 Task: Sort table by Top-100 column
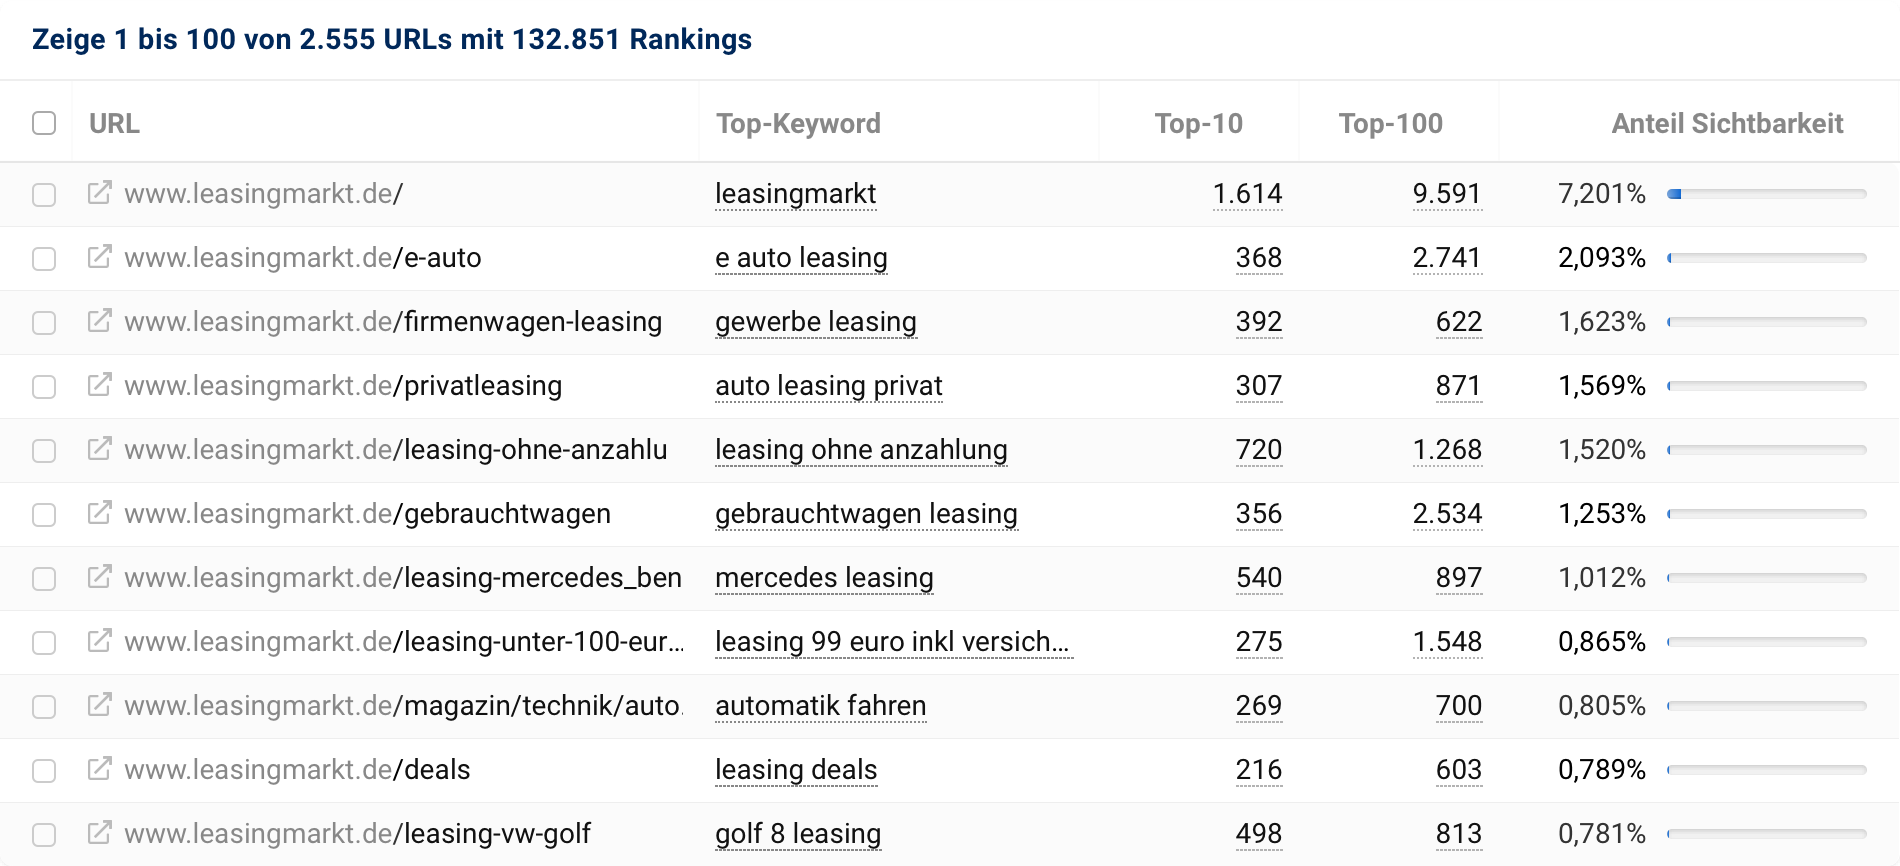pyautogui.click(x=1390, y=123)
